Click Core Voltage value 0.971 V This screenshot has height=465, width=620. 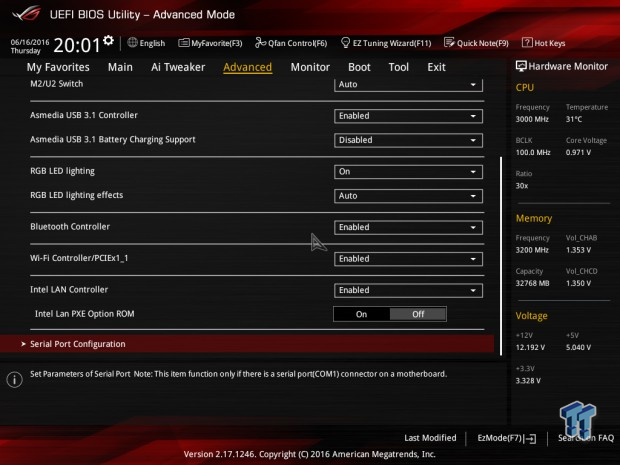pos(578,152)
